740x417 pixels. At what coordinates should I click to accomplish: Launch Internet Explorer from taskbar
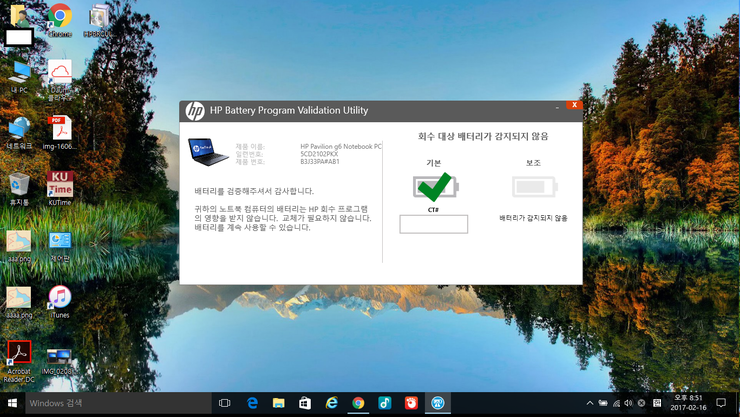[332, 403]
